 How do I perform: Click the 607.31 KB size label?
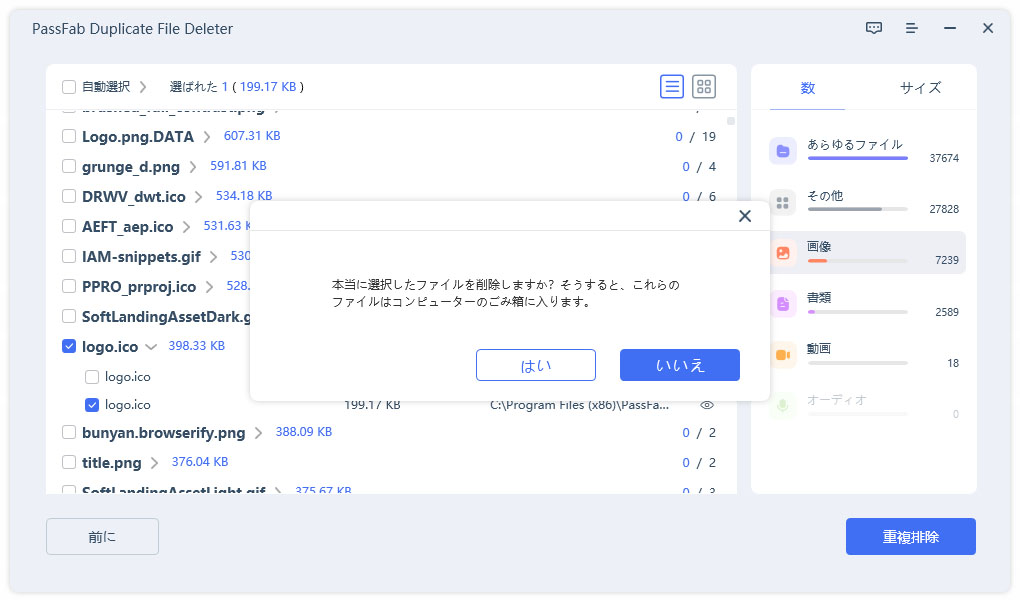point(252,135)
